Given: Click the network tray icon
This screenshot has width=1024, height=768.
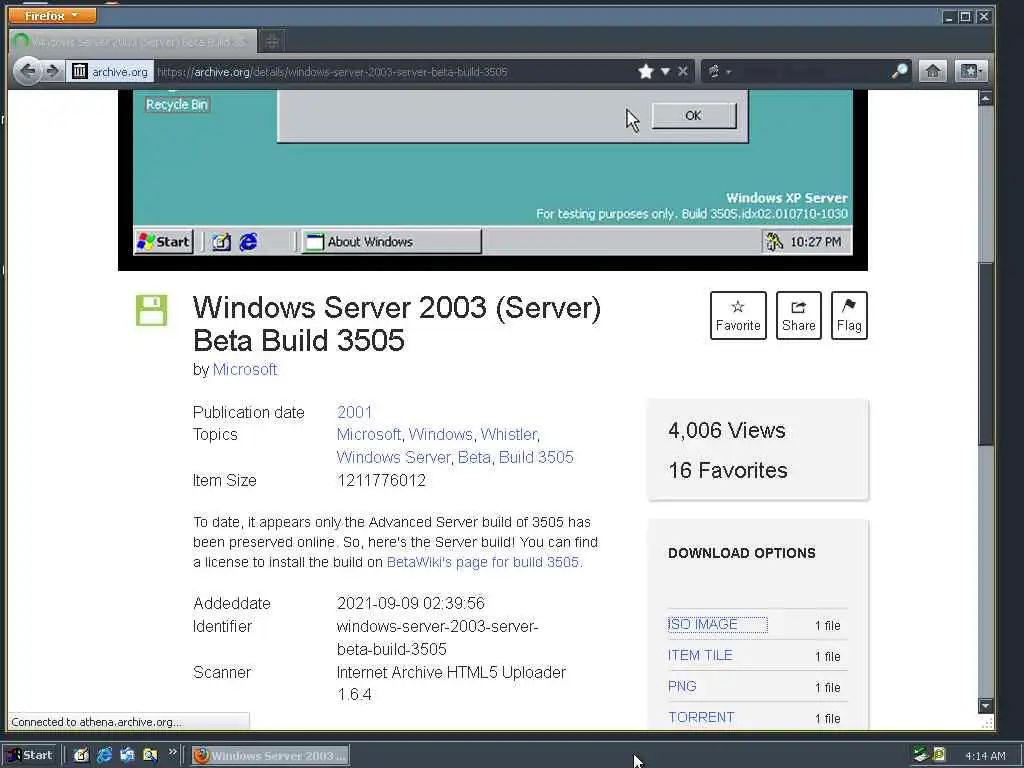Looking at the screenshot, I should [921, 755].
